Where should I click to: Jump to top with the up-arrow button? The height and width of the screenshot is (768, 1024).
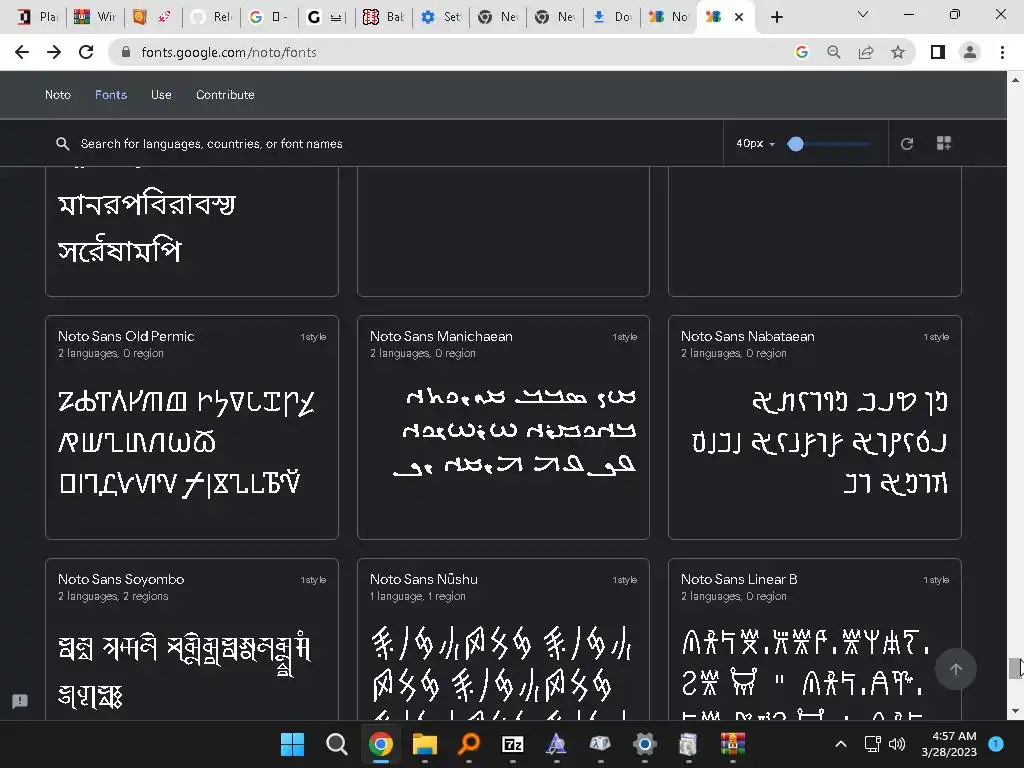pyautogui.click(x=956, y=669)
